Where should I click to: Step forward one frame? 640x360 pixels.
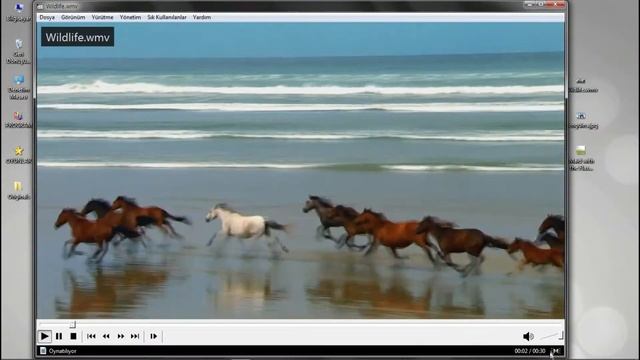point(153,336)
